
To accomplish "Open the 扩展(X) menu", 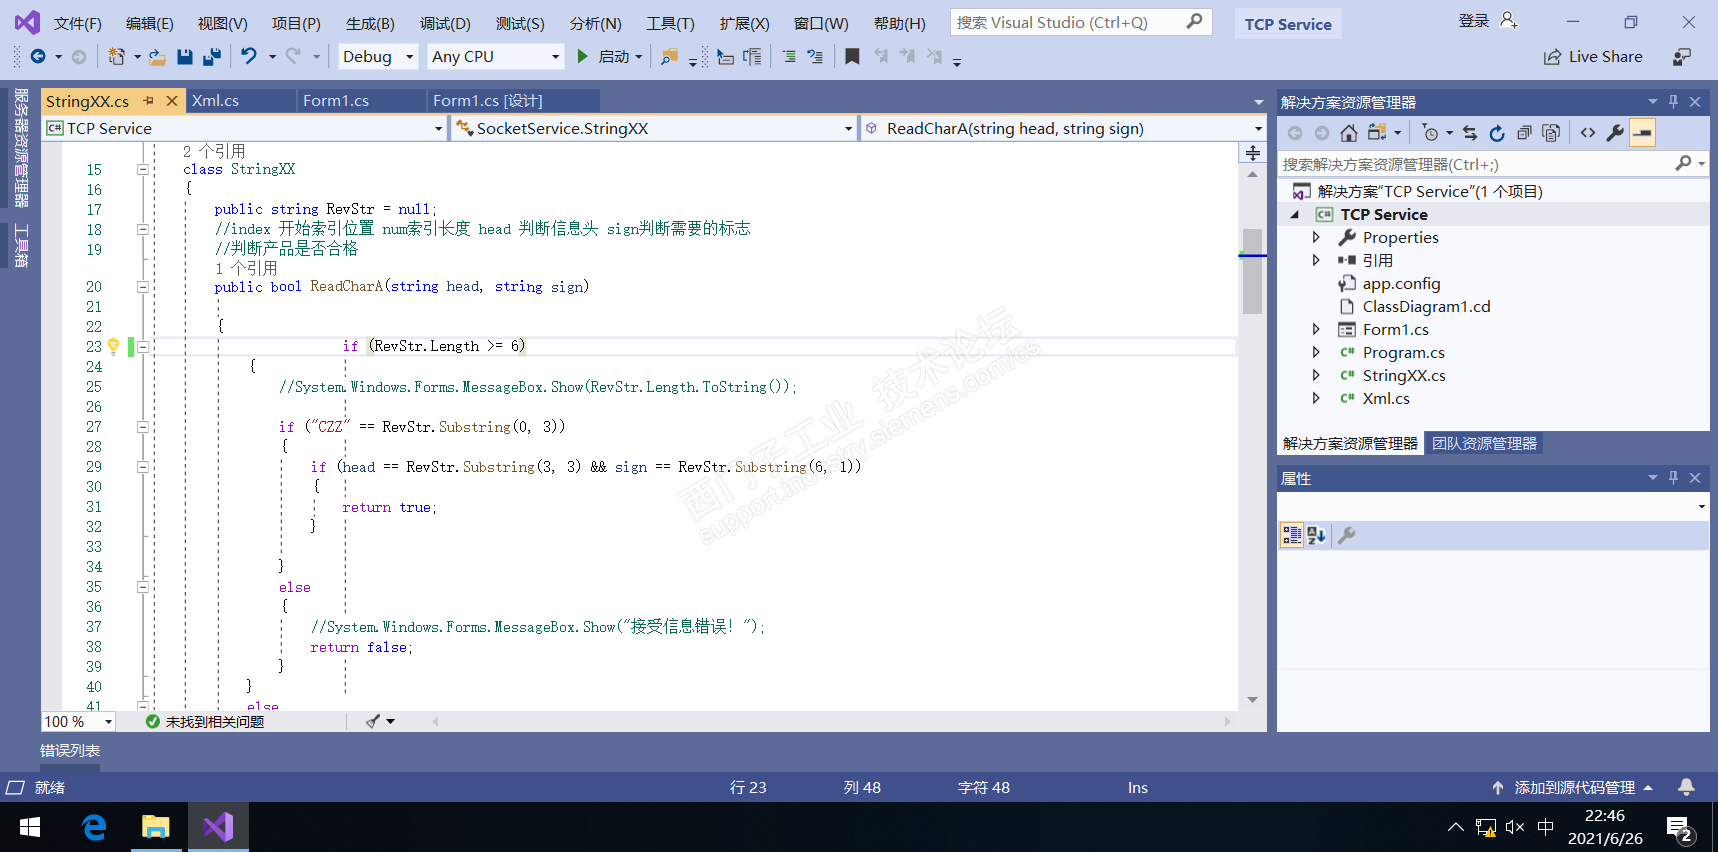I will click(744, 23).
